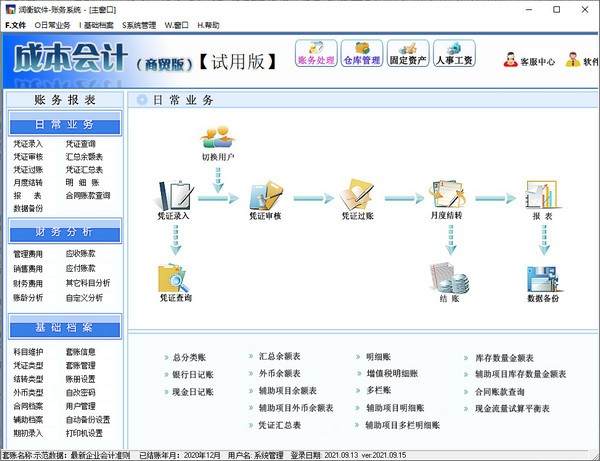Click the 用户名 status bar entry
The width and height of the screenshot is (600, 461).
[256, 455]
